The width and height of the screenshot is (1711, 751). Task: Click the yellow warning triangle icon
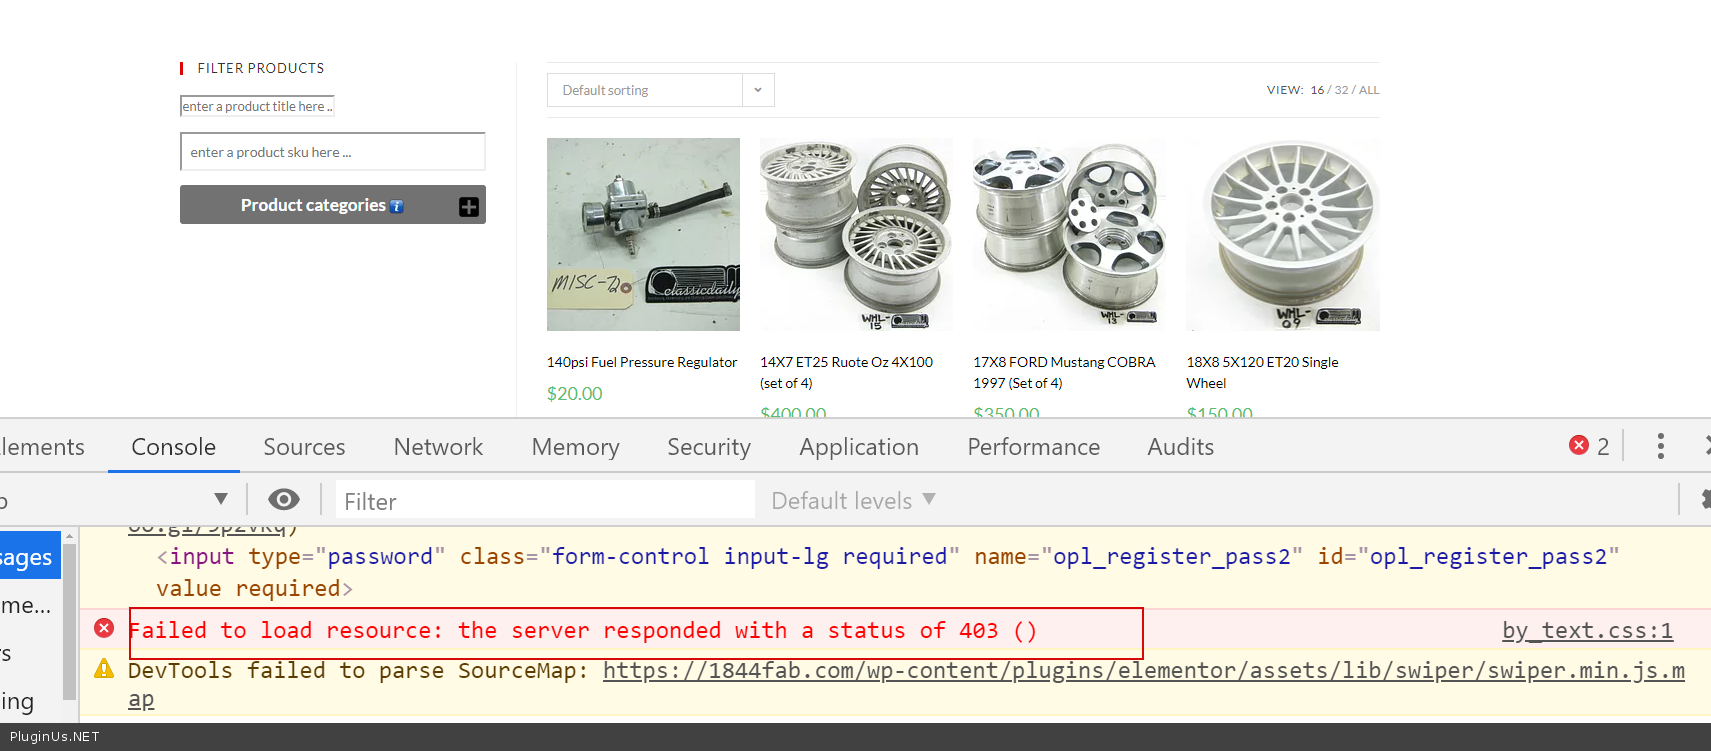click(x=104, y=669)
